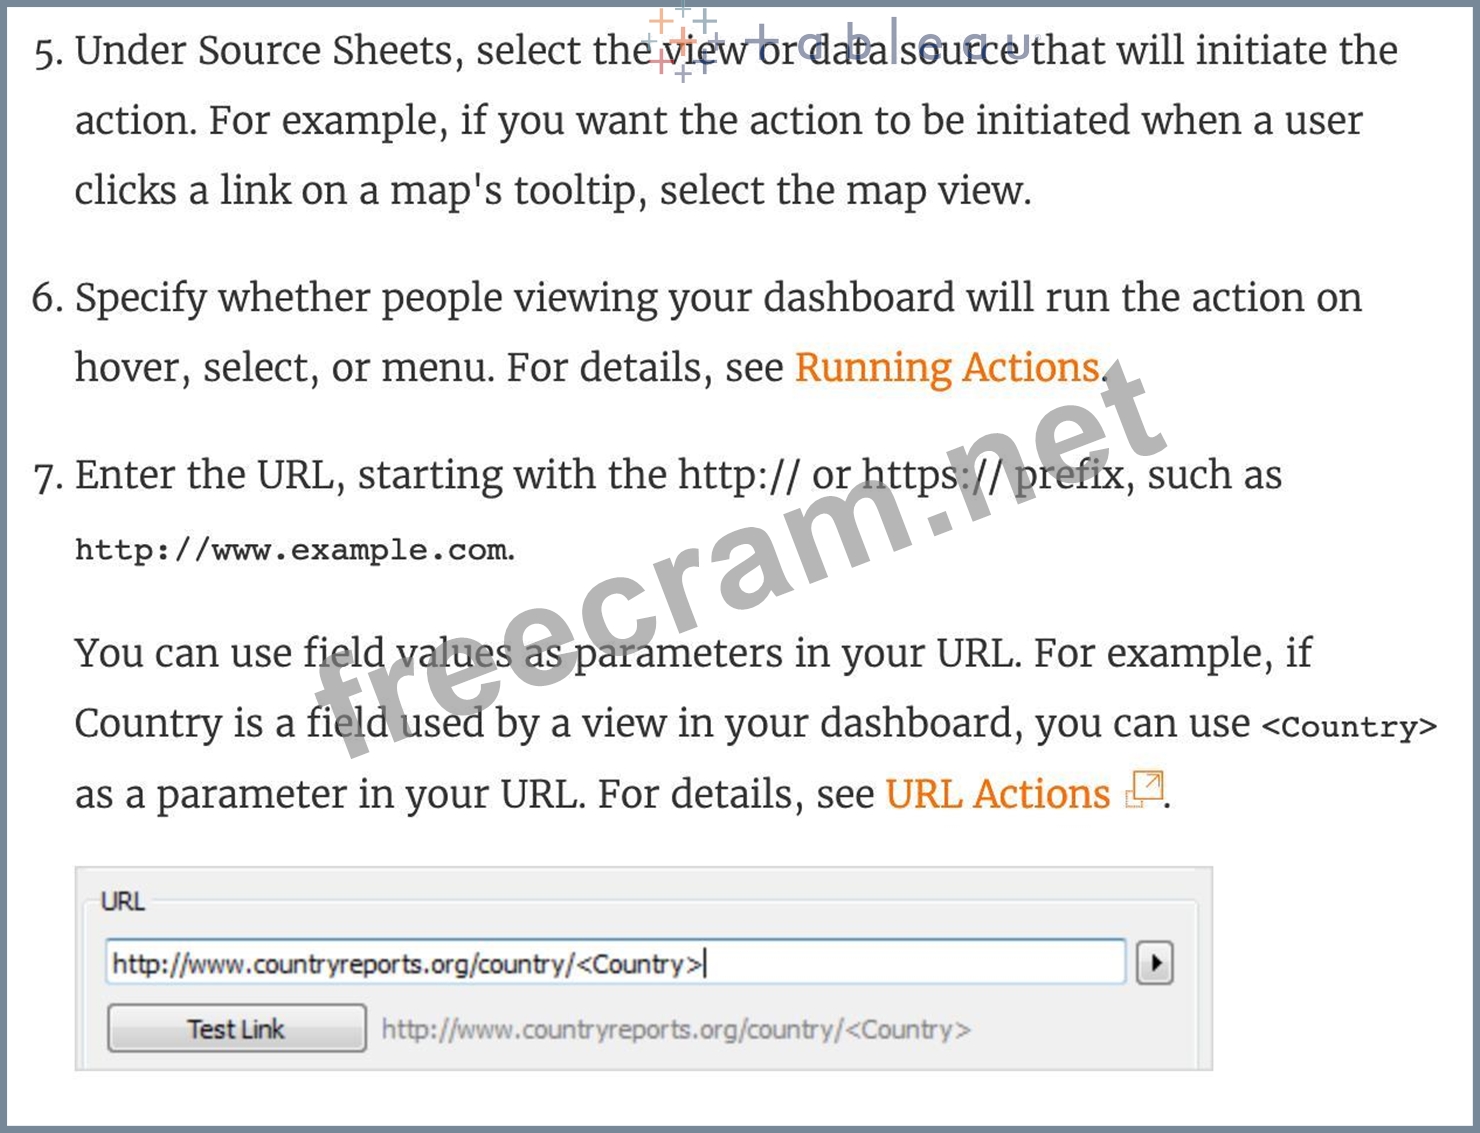Click inside the URL text field

click(900, 963)
